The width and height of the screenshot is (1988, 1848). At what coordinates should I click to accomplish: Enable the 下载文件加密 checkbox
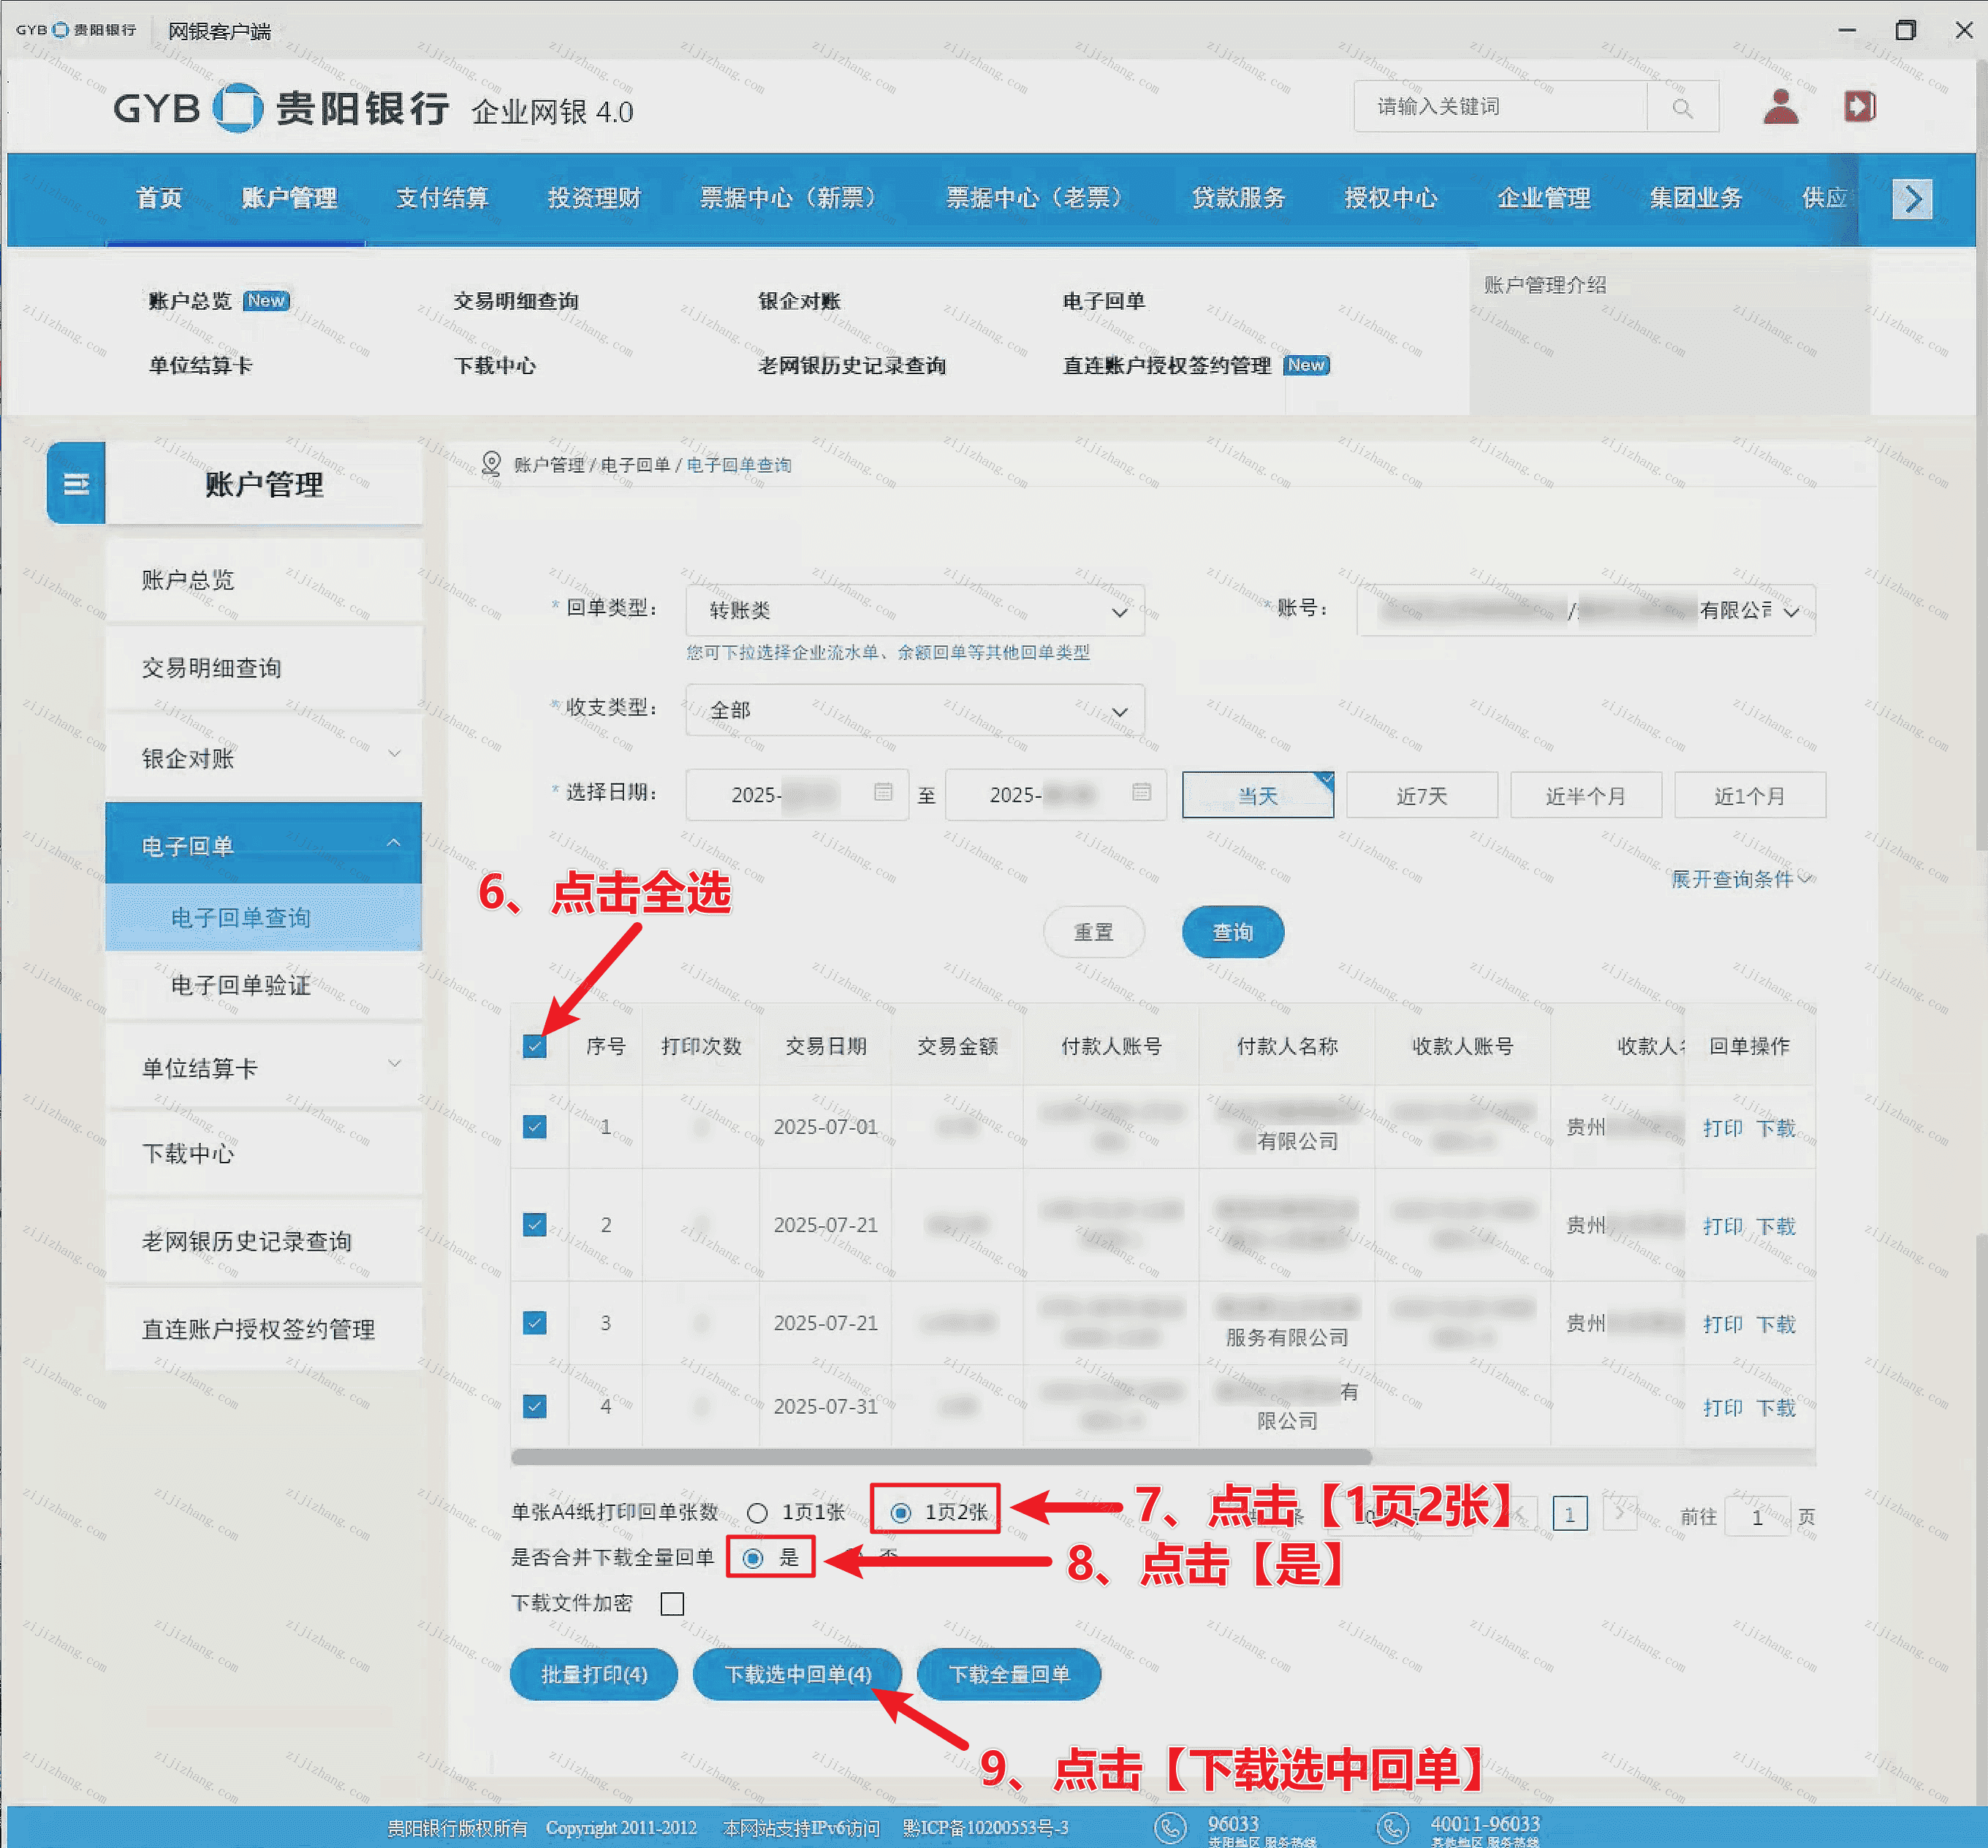[672, 1604]
